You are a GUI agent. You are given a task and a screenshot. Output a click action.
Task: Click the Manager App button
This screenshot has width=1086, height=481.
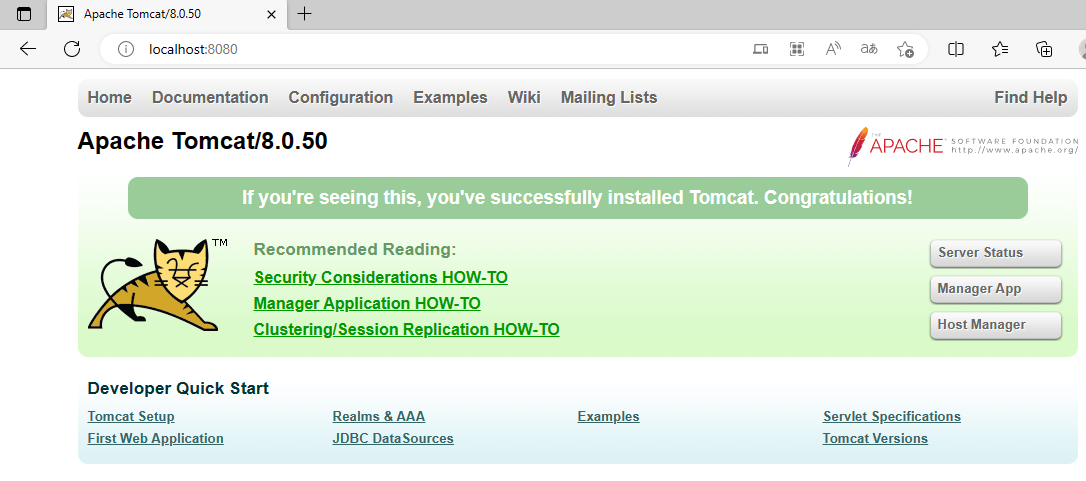pyautogui.click(x=995, y=289)
